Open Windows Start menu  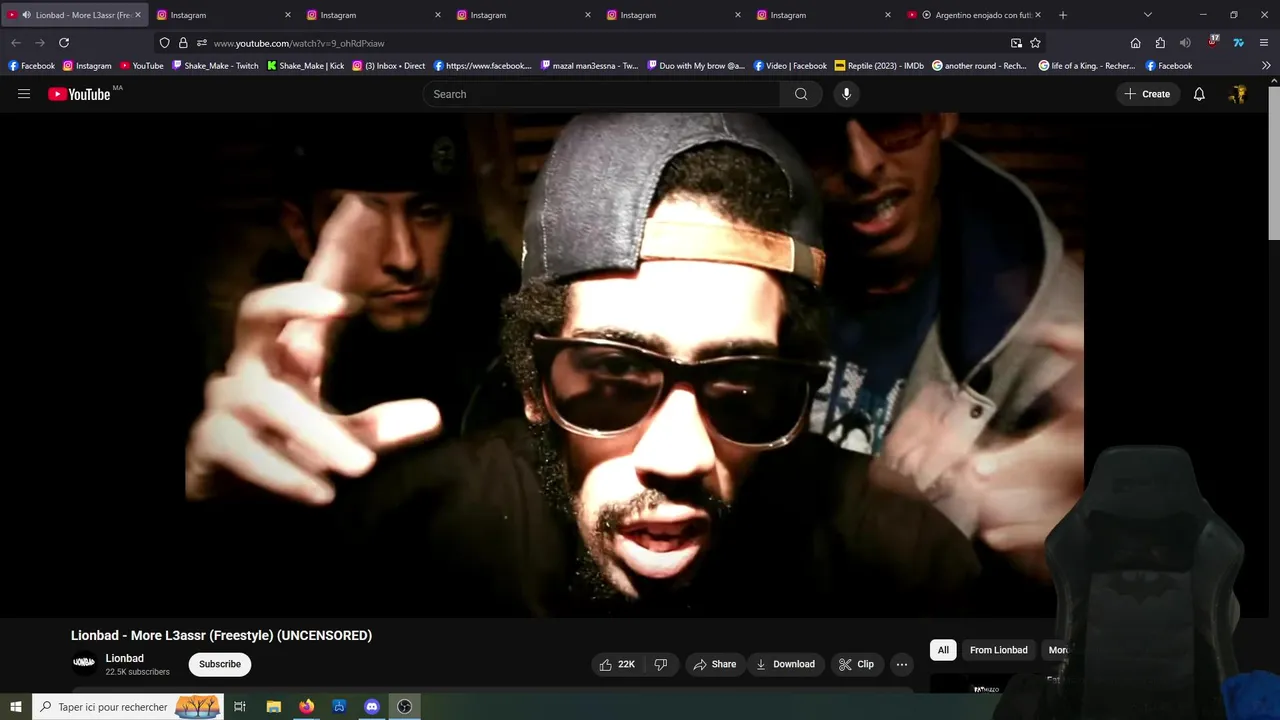click(x=16, y=707)
